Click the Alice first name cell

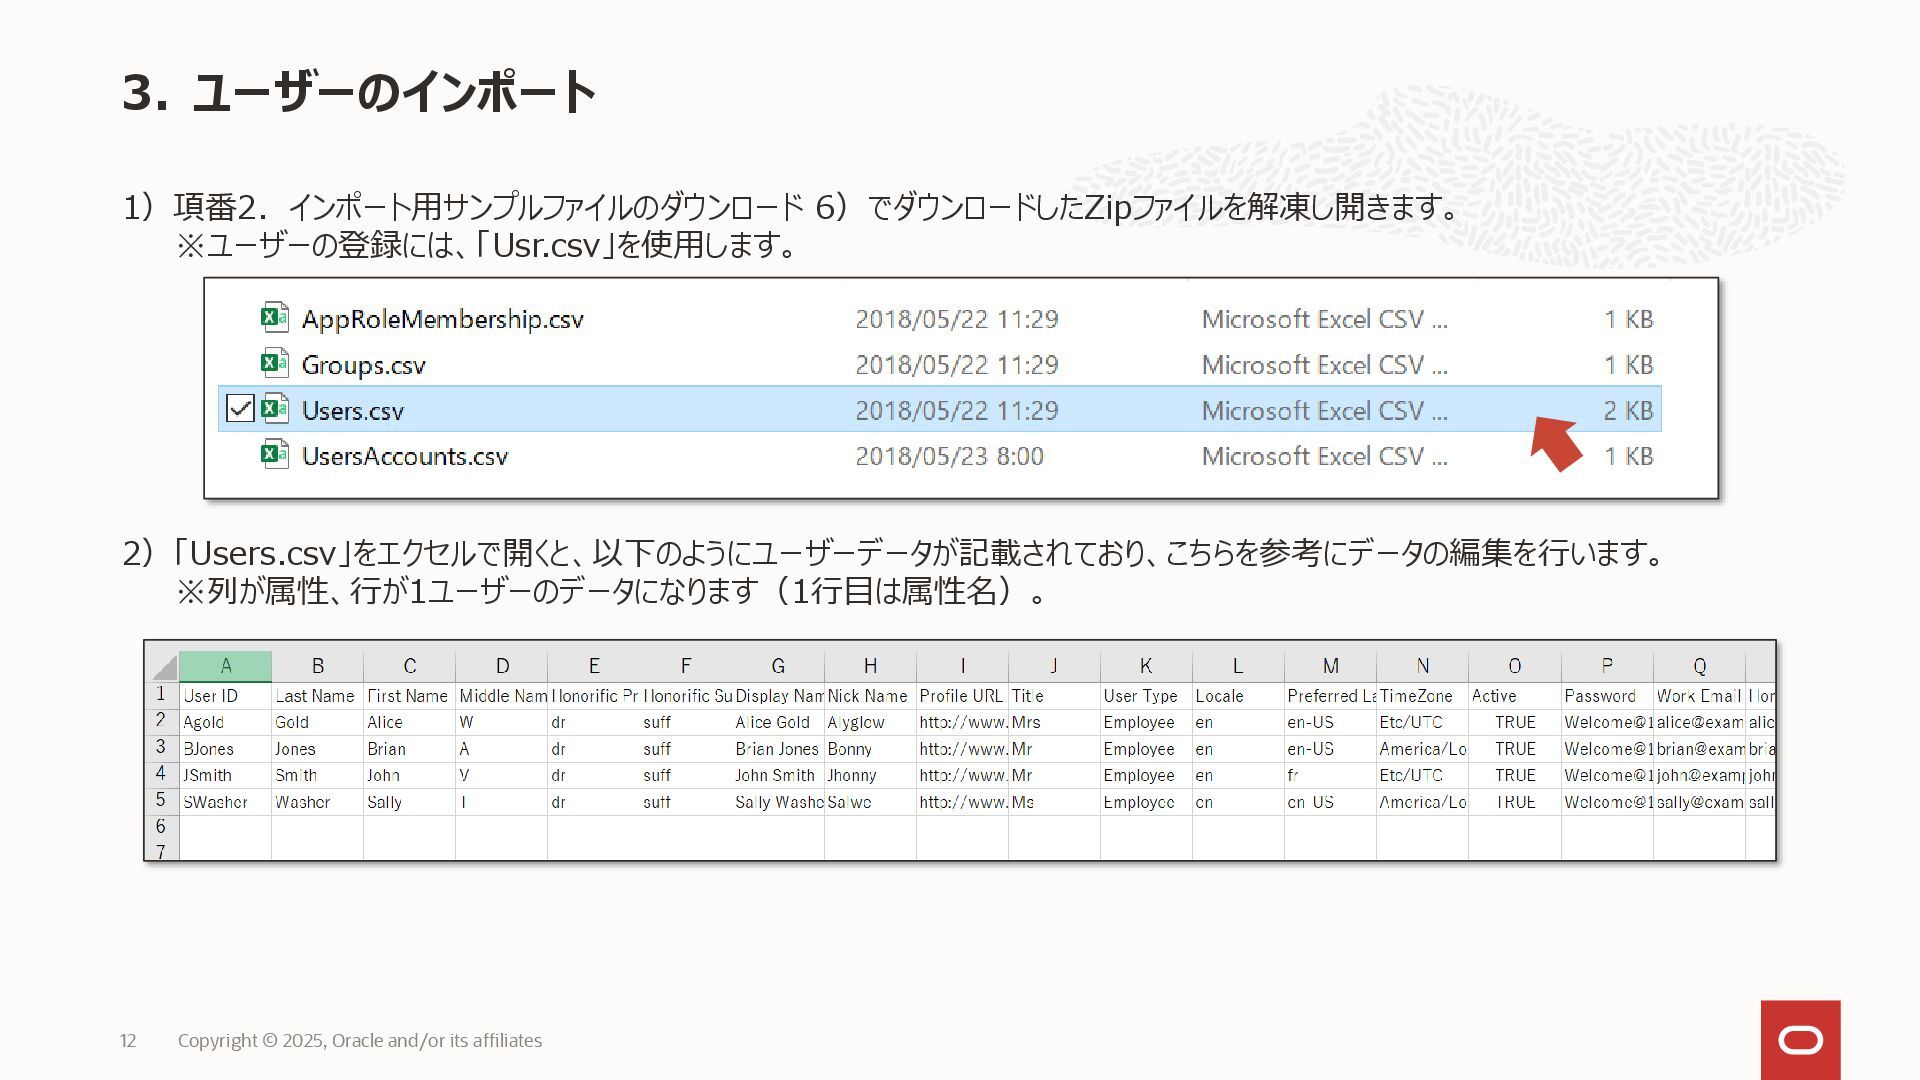409,722
